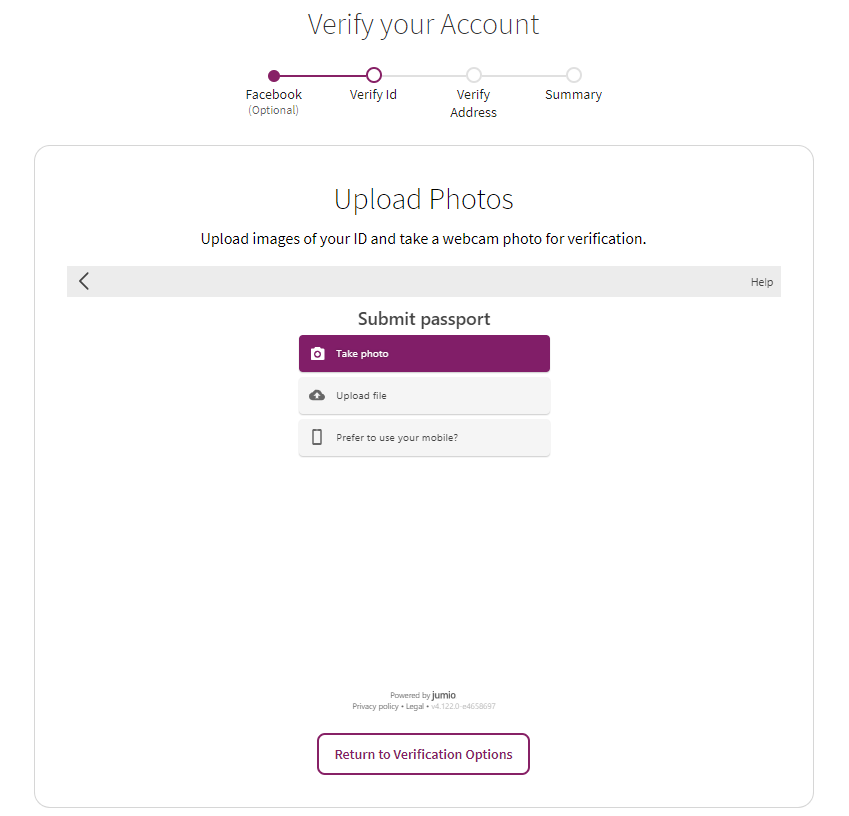Choose the Take photo button

coord(424,354)
